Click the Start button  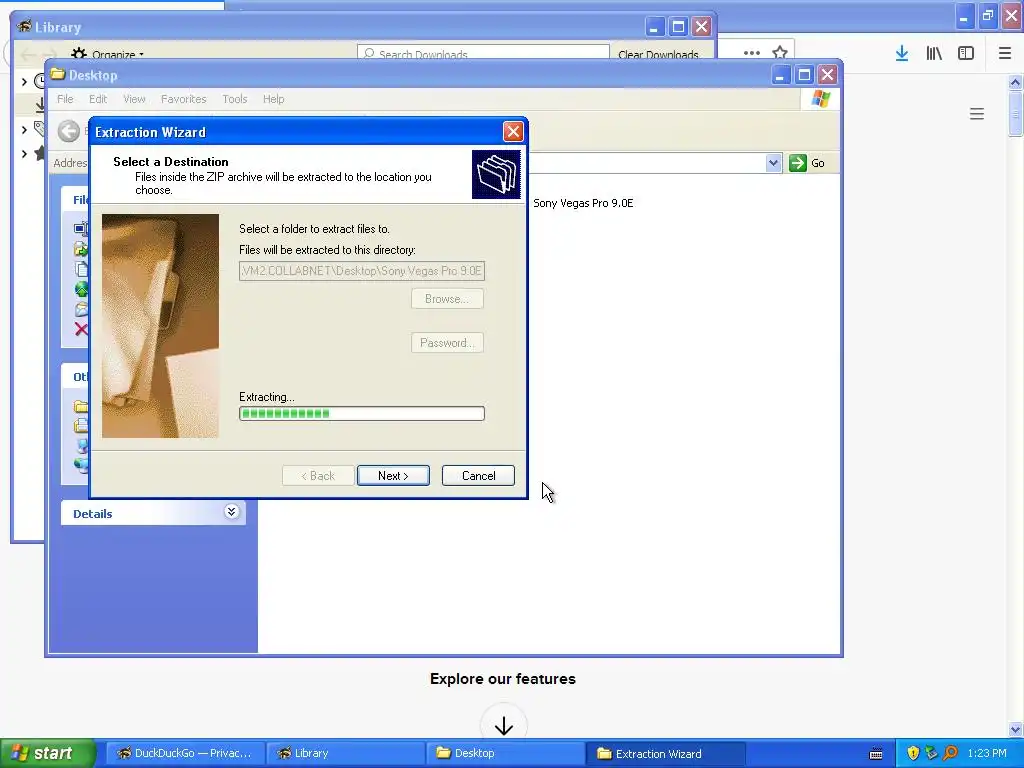[47, 753]
